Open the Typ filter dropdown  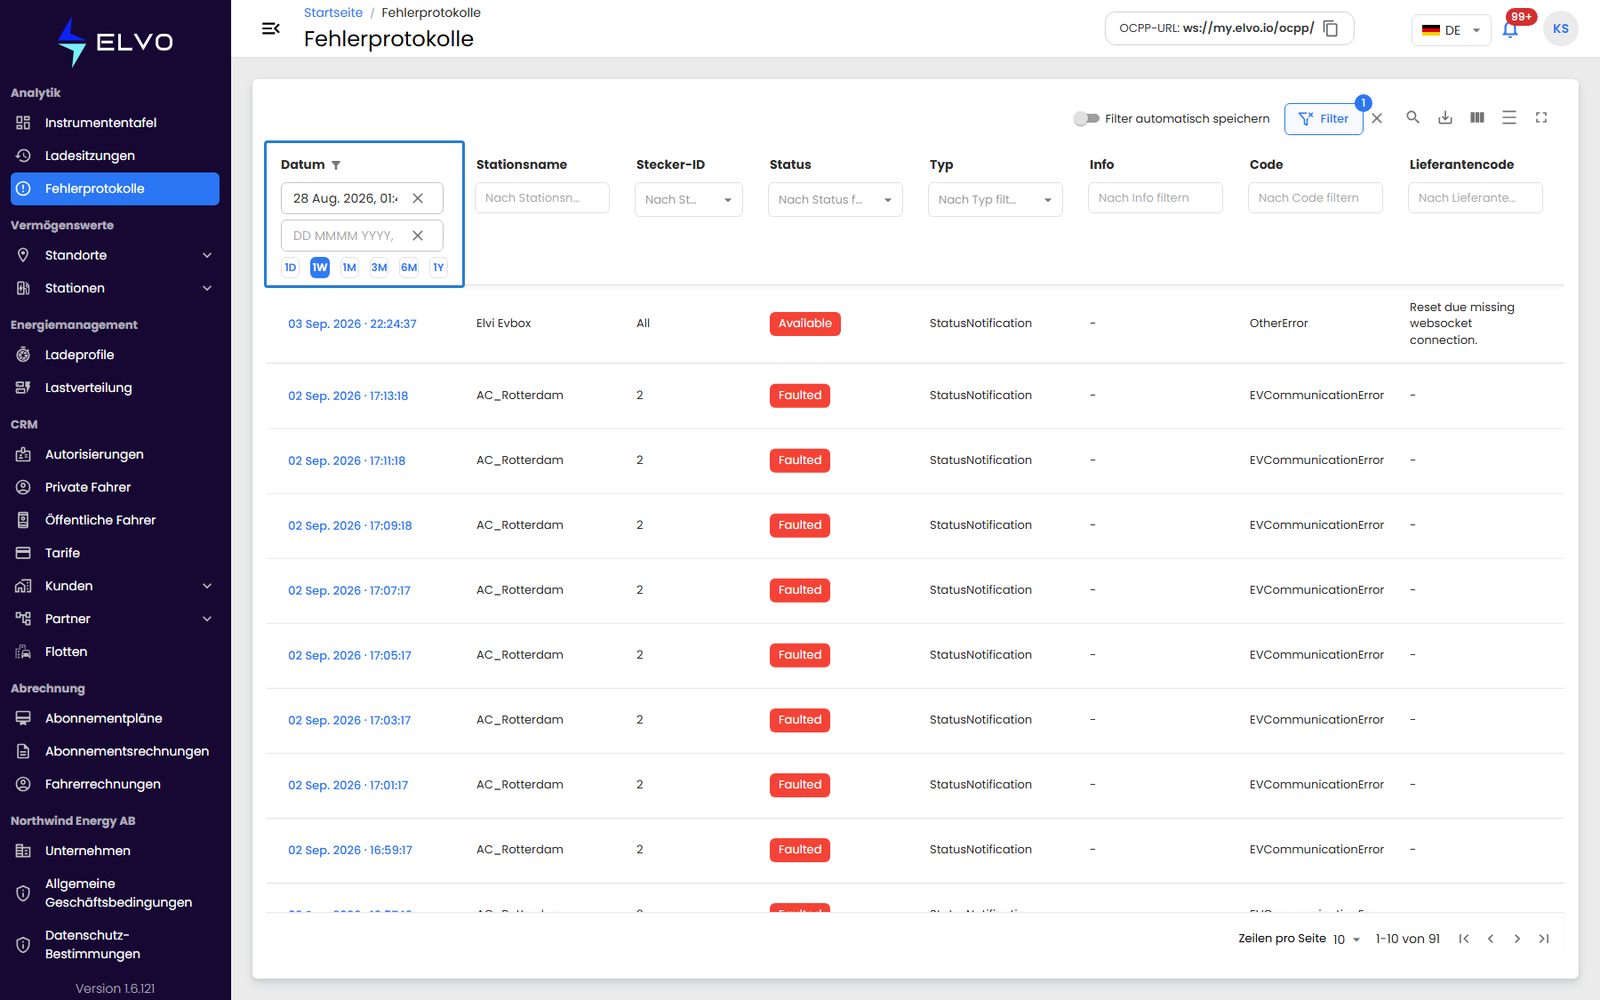pyautogui.click(x=995, y=199)
